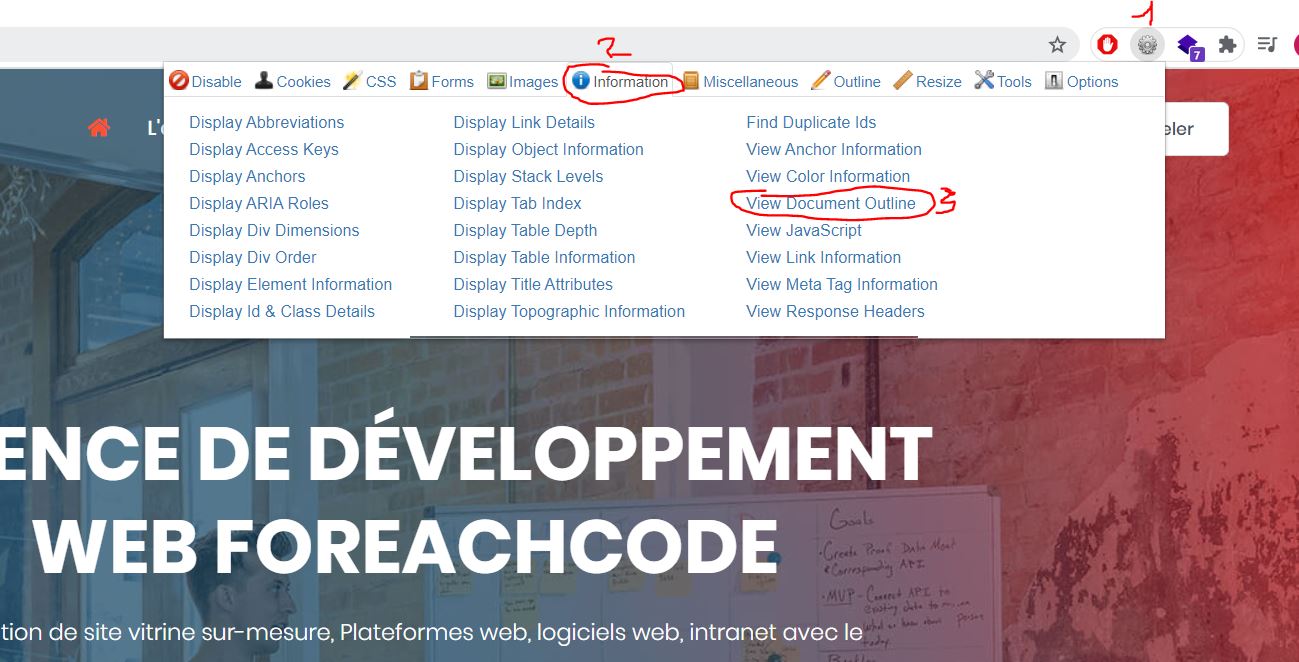Screen dimensions: 1299x662
Task: Open View Anchor Information
Action: pos(834,149)
